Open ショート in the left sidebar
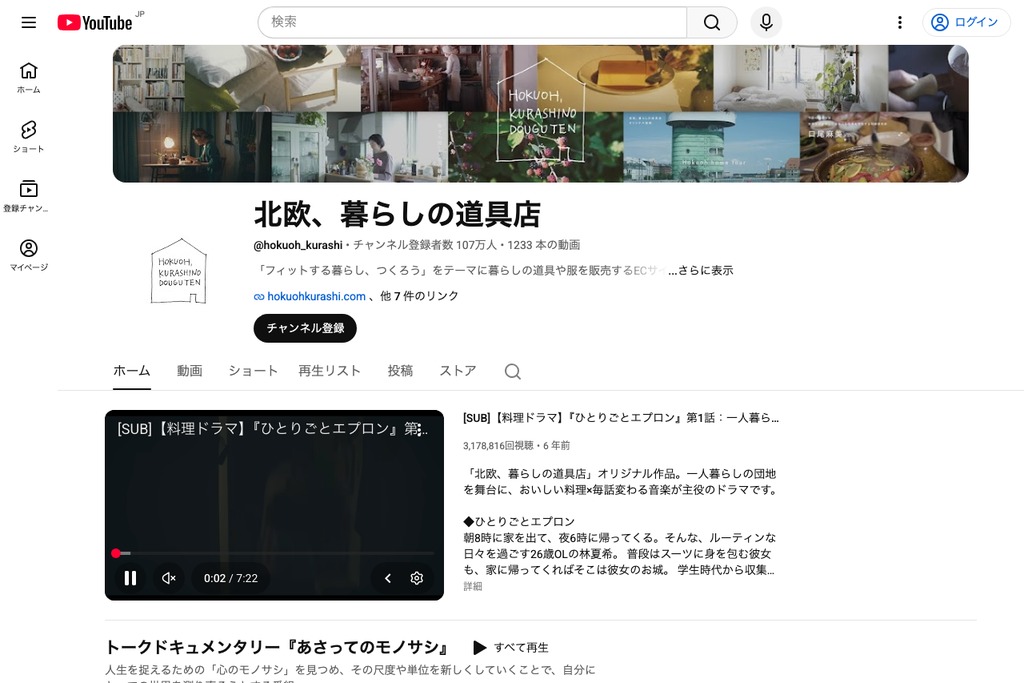The image size is (1024, 683). pyautogui.click(x=29, y=136)
